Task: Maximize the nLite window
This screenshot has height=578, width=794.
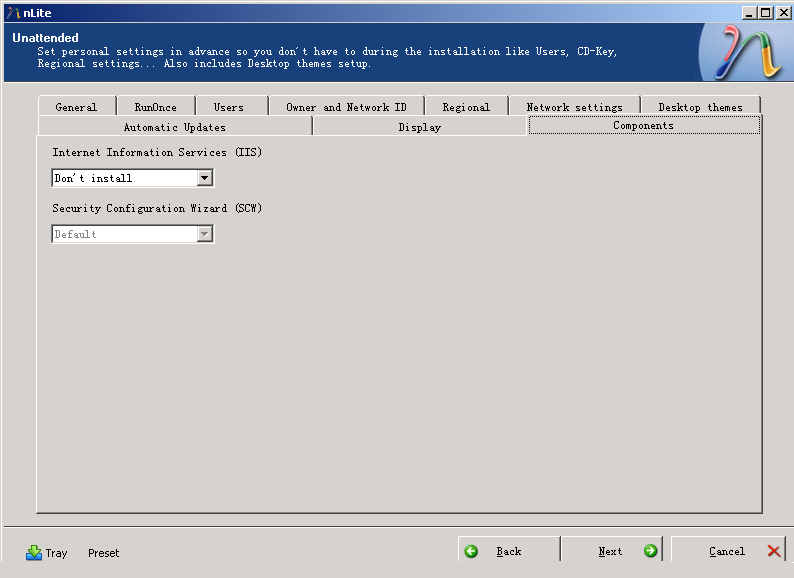Action: point(766,12)
